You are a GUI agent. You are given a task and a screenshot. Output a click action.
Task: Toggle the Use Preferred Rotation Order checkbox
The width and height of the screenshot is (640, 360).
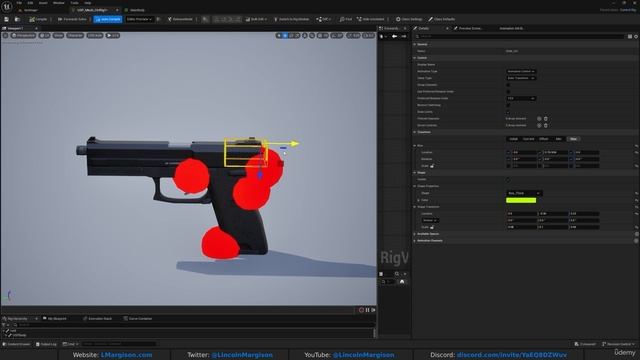point(508,91)
